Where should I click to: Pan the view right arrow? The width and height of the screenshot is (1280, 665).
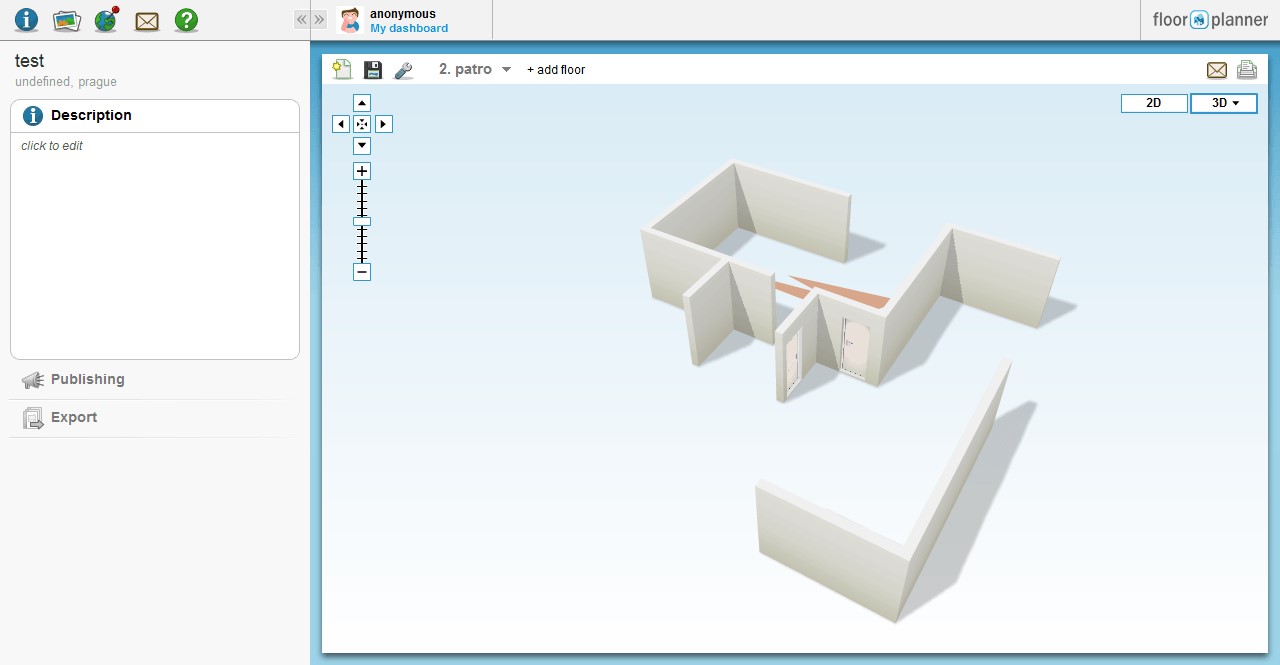click(x=384, y=124)
